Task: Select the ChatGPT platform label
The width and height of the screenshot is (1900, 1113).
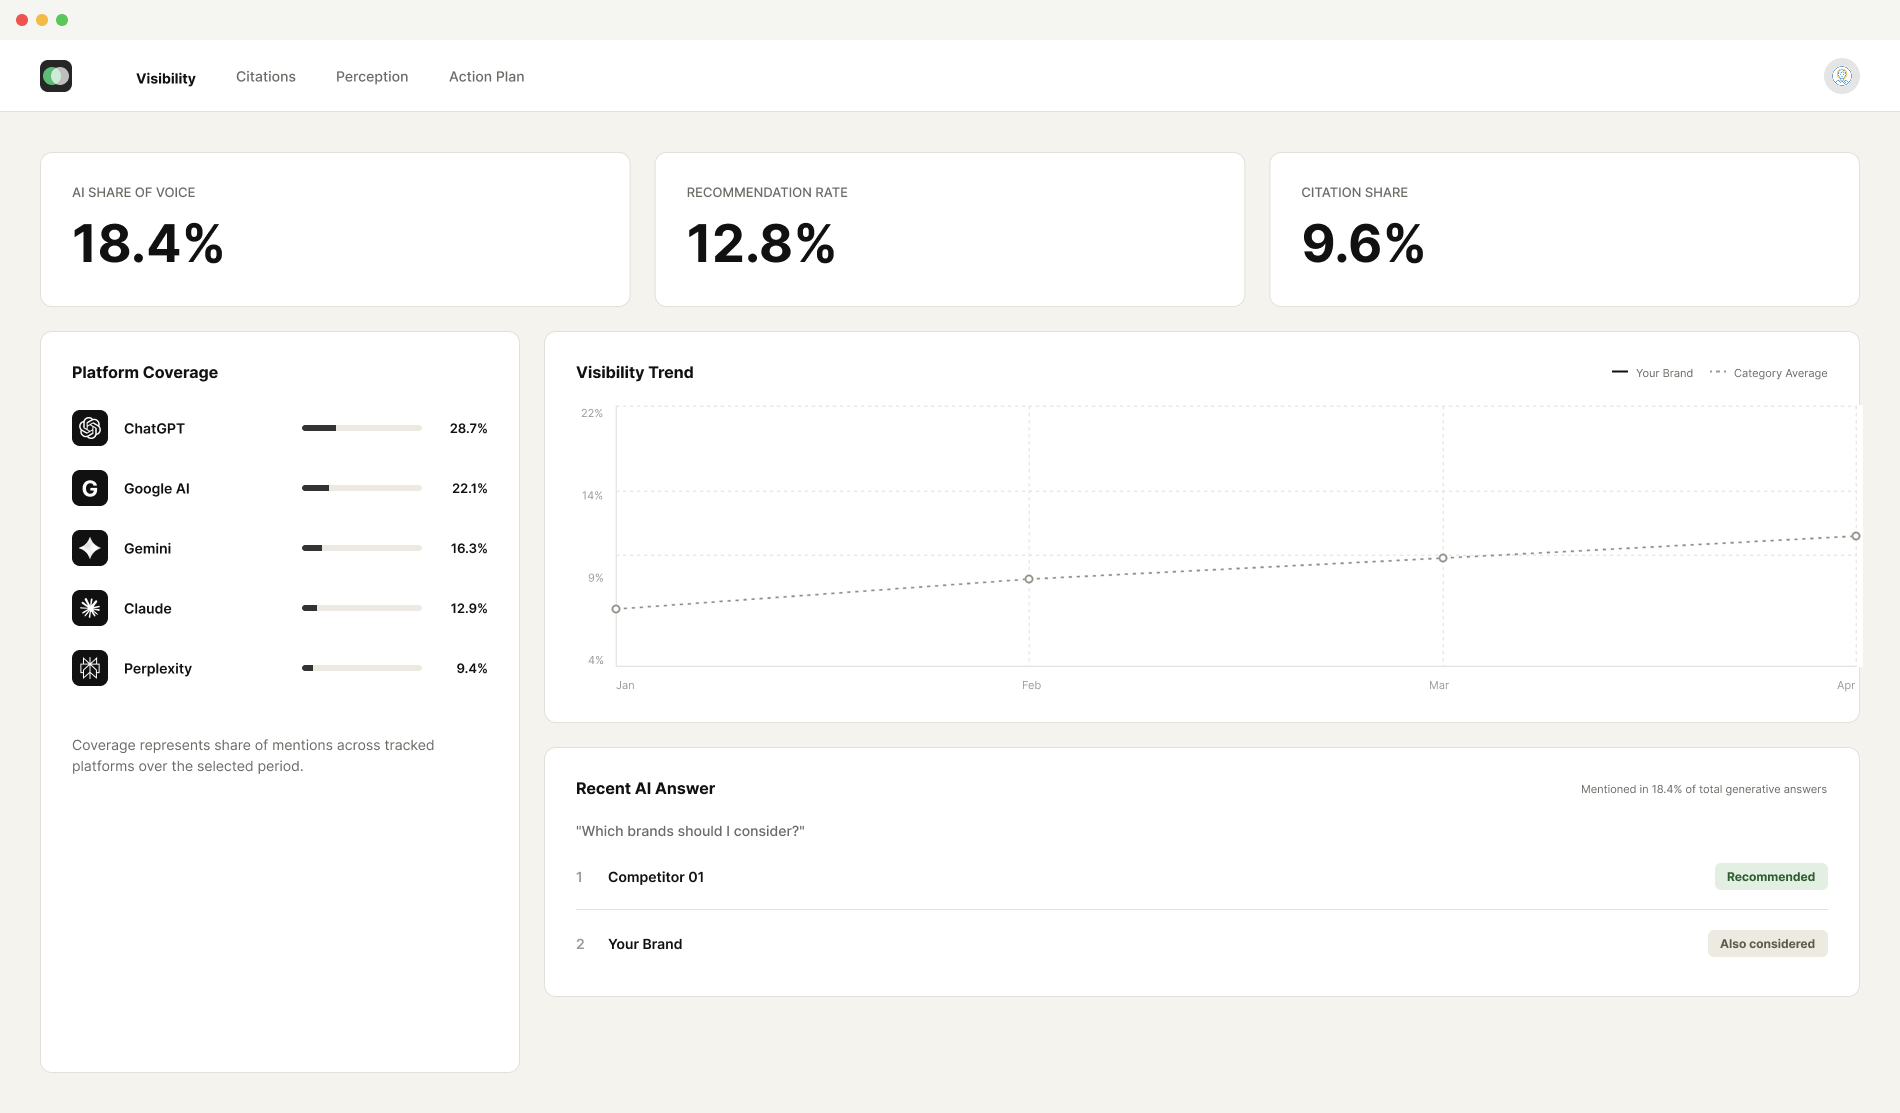Action: [x=154, y=428]
